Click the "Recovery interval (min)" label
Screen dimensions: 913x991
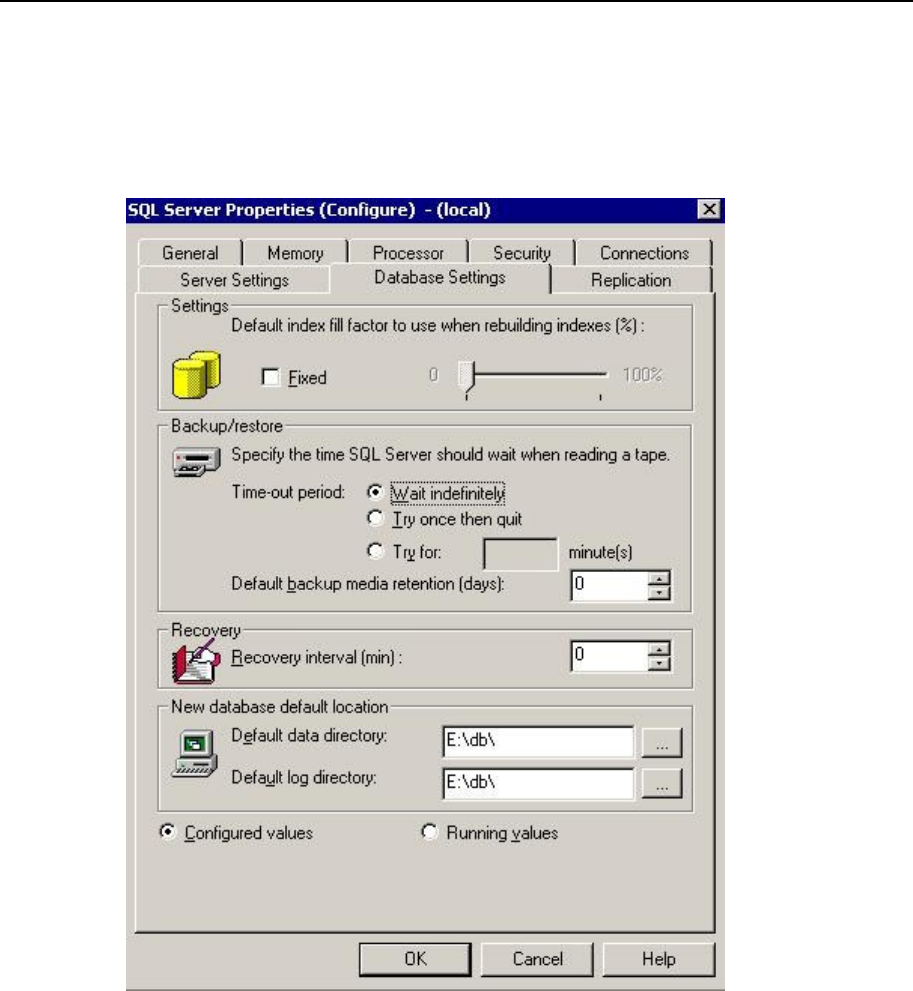tap(317, 657)
